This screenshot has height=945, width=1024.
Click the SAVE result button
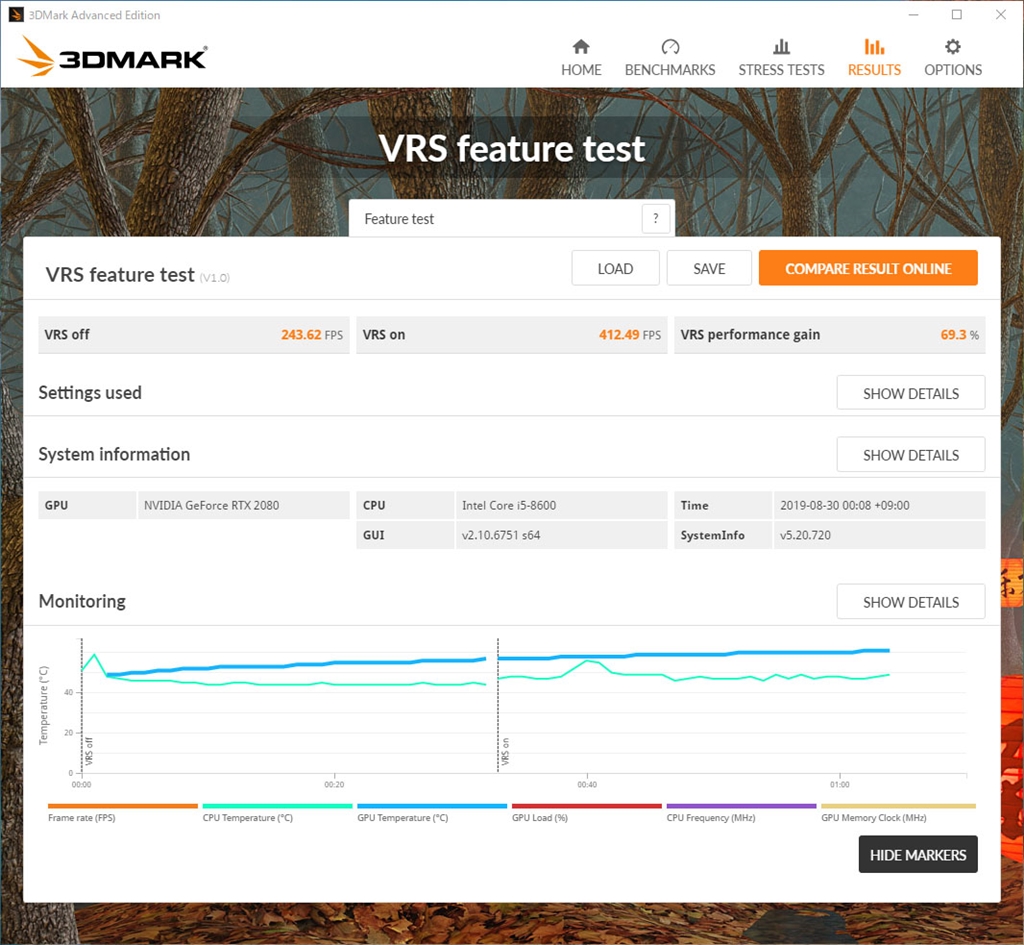pos(709,268)
